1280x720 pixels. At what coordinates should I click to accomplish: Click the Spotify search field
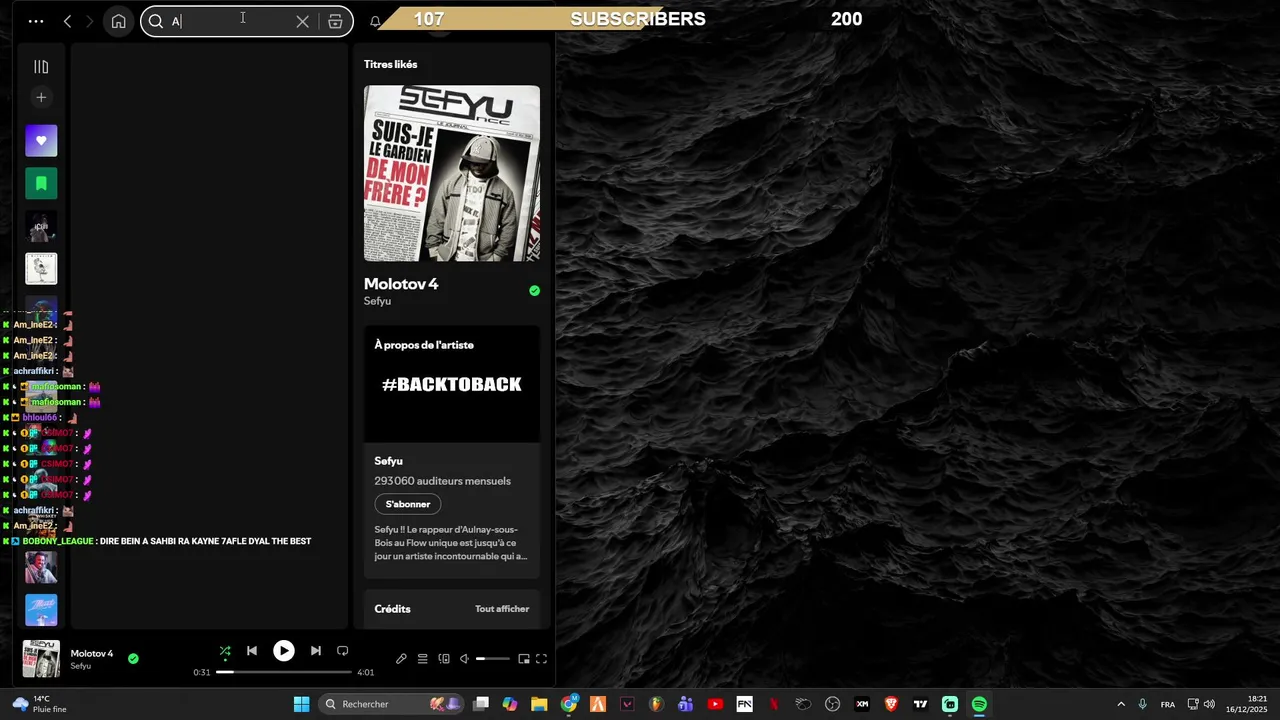point(247,21)
